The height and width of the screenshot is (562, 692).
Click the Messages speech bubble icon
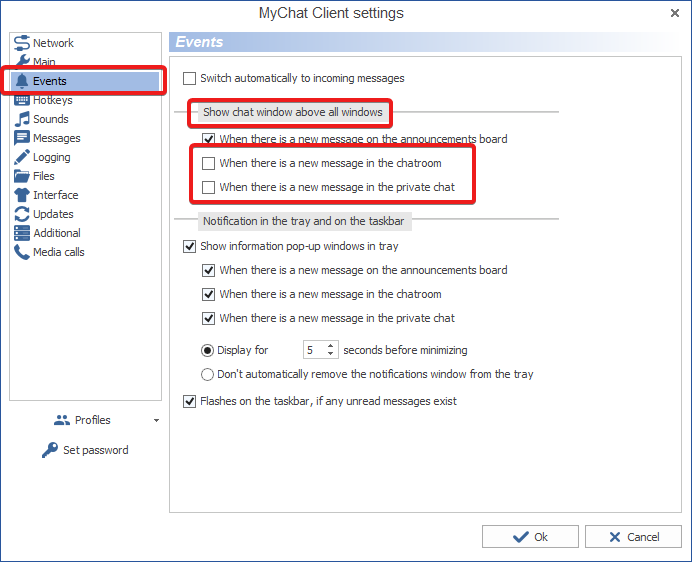click(22, 138)
